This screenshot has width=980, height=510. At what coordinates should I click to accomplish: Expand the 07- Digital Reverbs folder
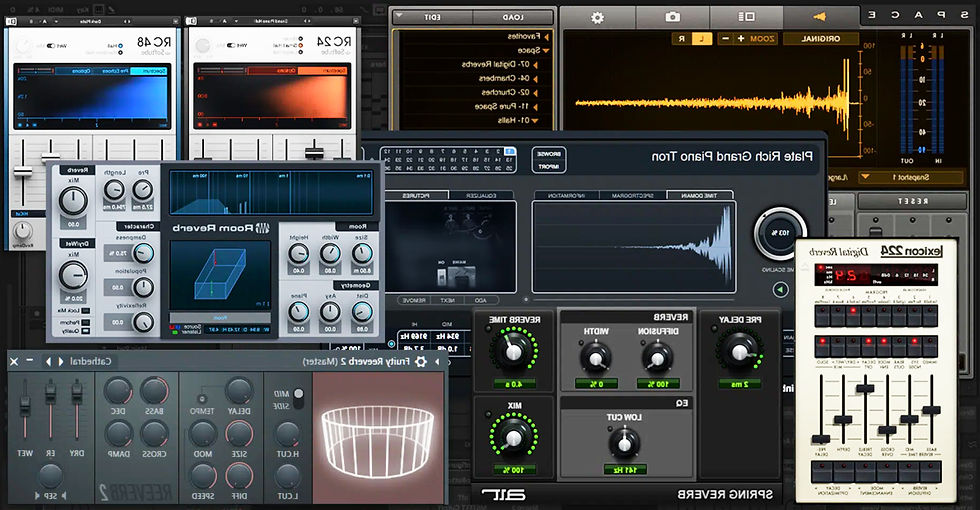(x=535, y=64)
